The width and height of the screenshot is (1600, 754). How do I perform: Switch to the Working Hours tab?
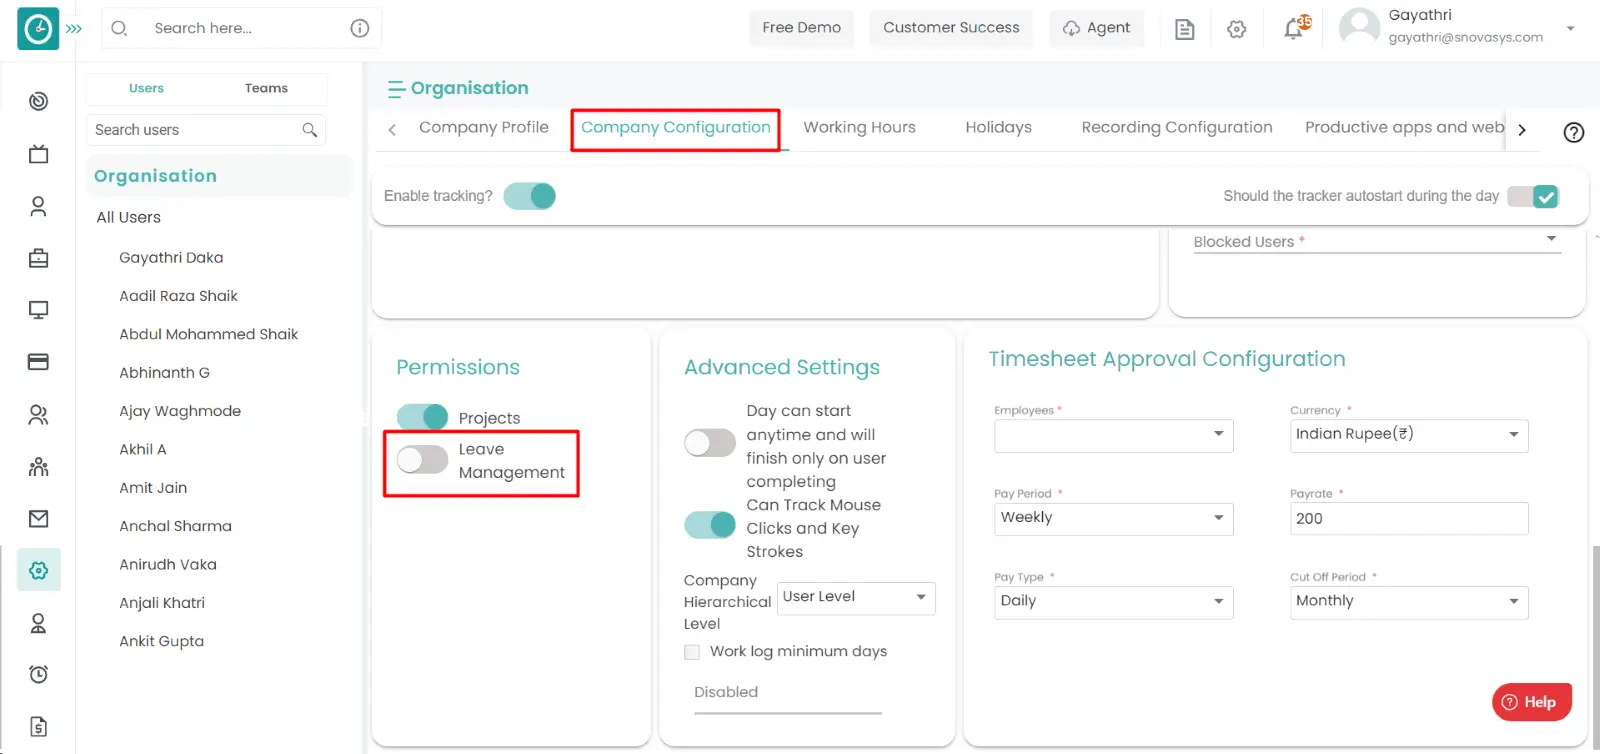(x=859, y=127)
